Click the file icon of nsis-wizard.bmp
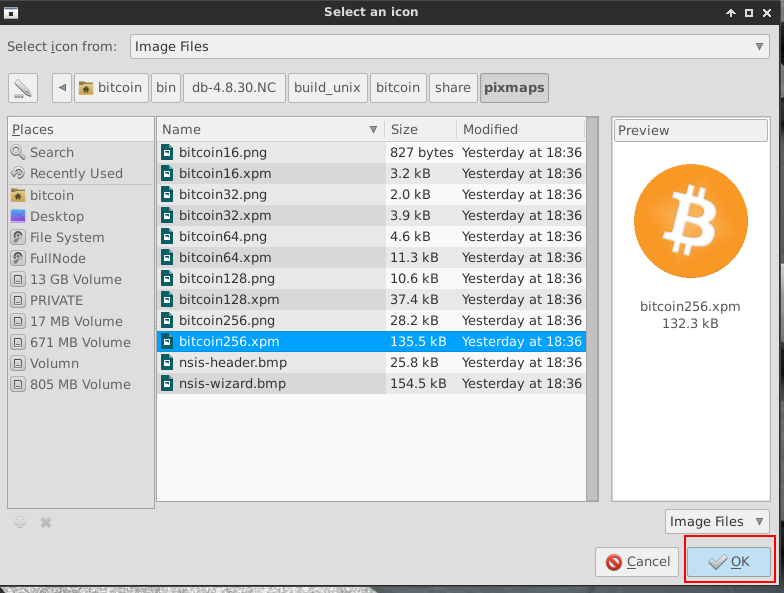 coord(167,384)
